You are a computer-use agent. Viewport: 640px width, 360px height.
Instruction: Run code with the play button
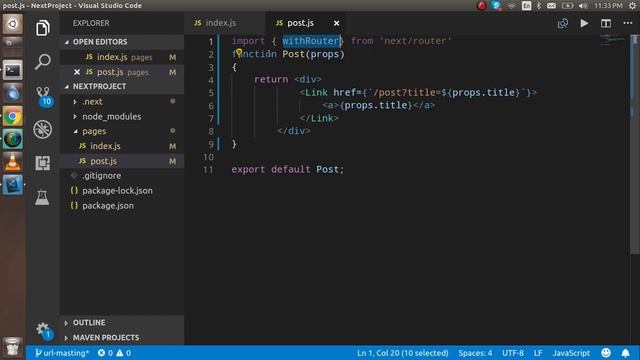coord(584,23)
